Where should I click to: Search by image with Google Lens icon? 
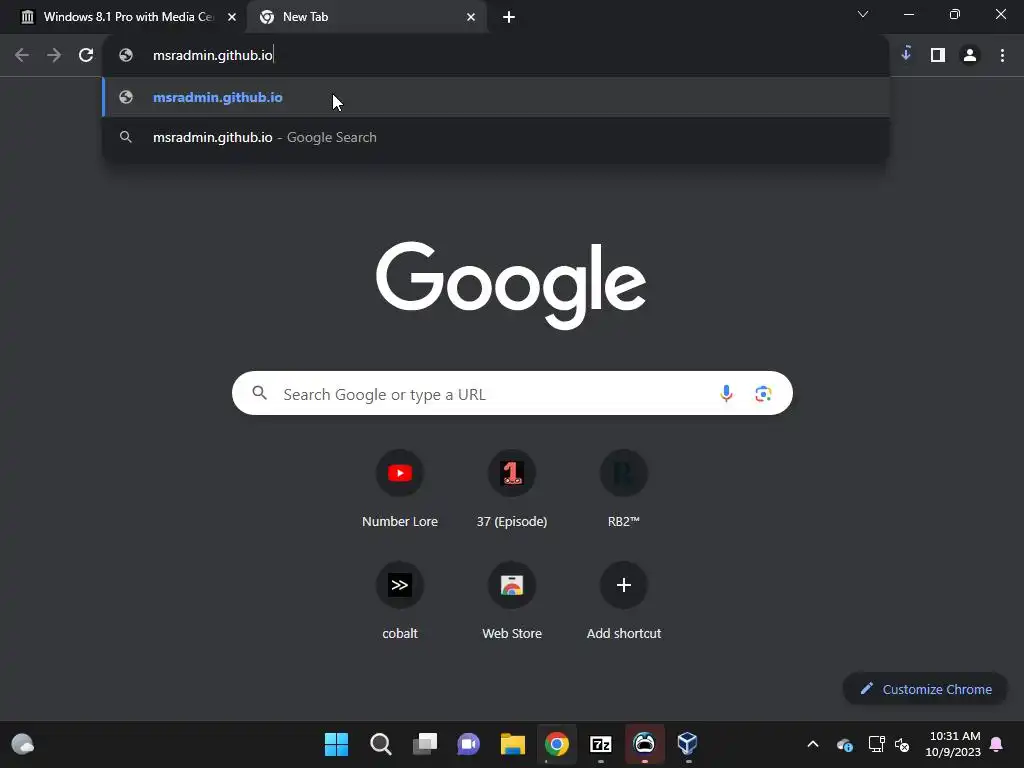pyautogui.click(x=763, y=394)
